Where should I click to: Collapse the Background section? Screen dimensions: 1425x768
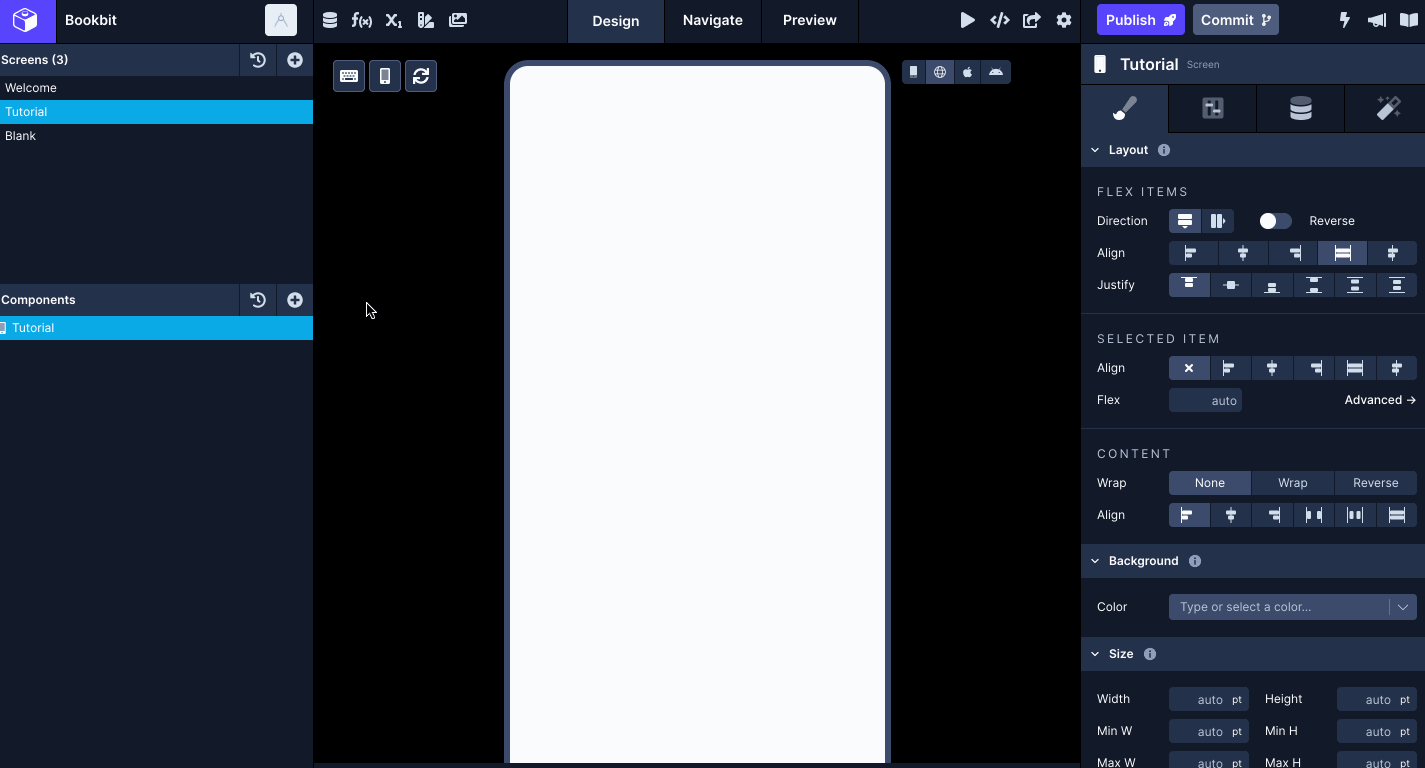(x=1094, y=561)
